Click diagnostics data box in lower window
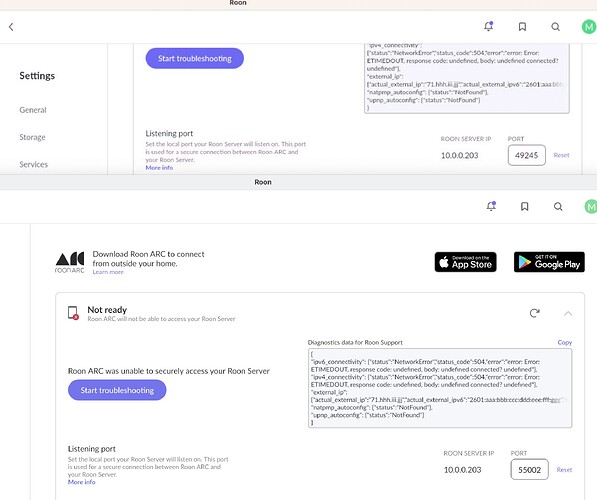The height and width of the screenshot is (500, 597). [x=440, y=388]
